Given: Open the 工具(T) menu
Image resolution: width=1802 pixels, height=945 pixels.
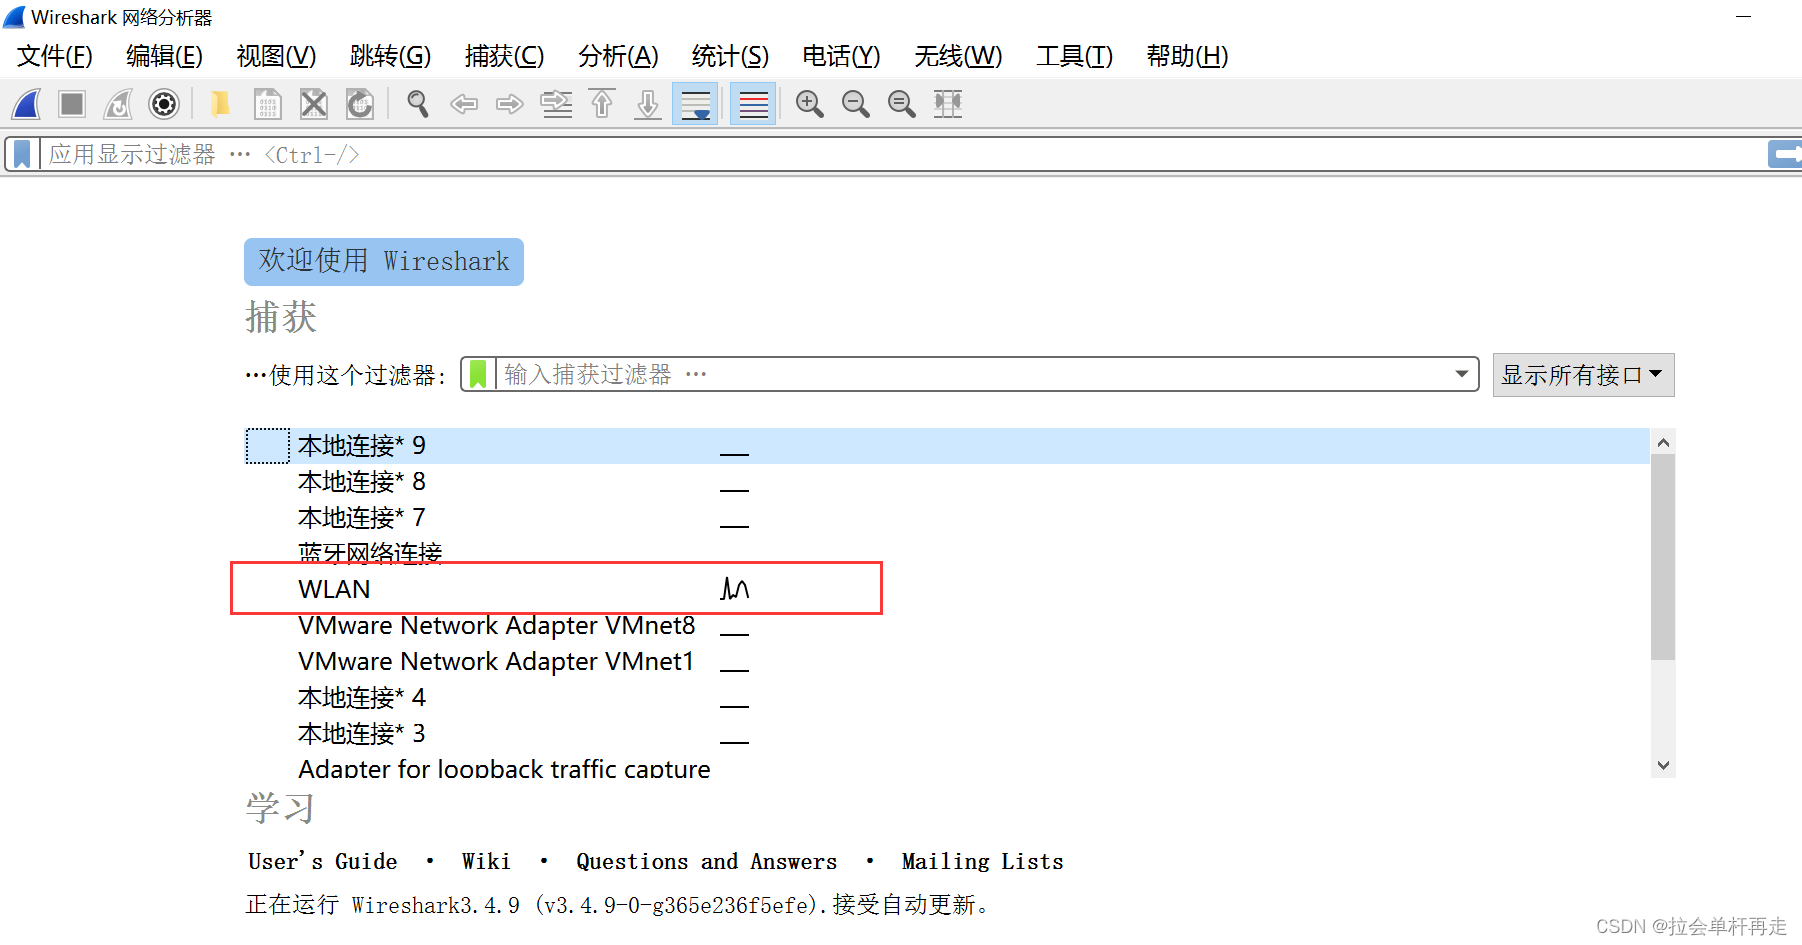Looking at the screenshot, I should pyautogui.click(x=1075, y=56).
